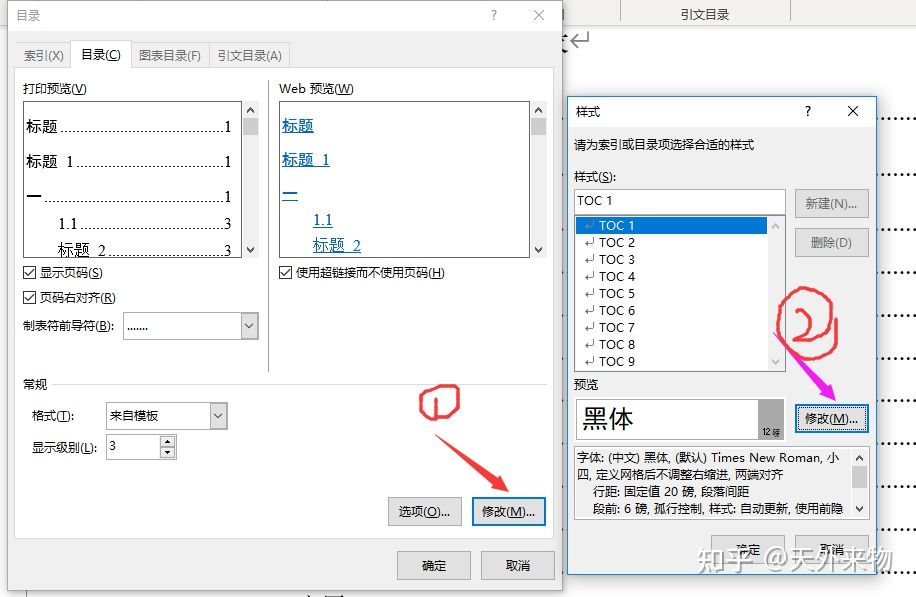Open the 格式(T) 来自模板 dropdown
916x597 pixels.
pos(218,416)
